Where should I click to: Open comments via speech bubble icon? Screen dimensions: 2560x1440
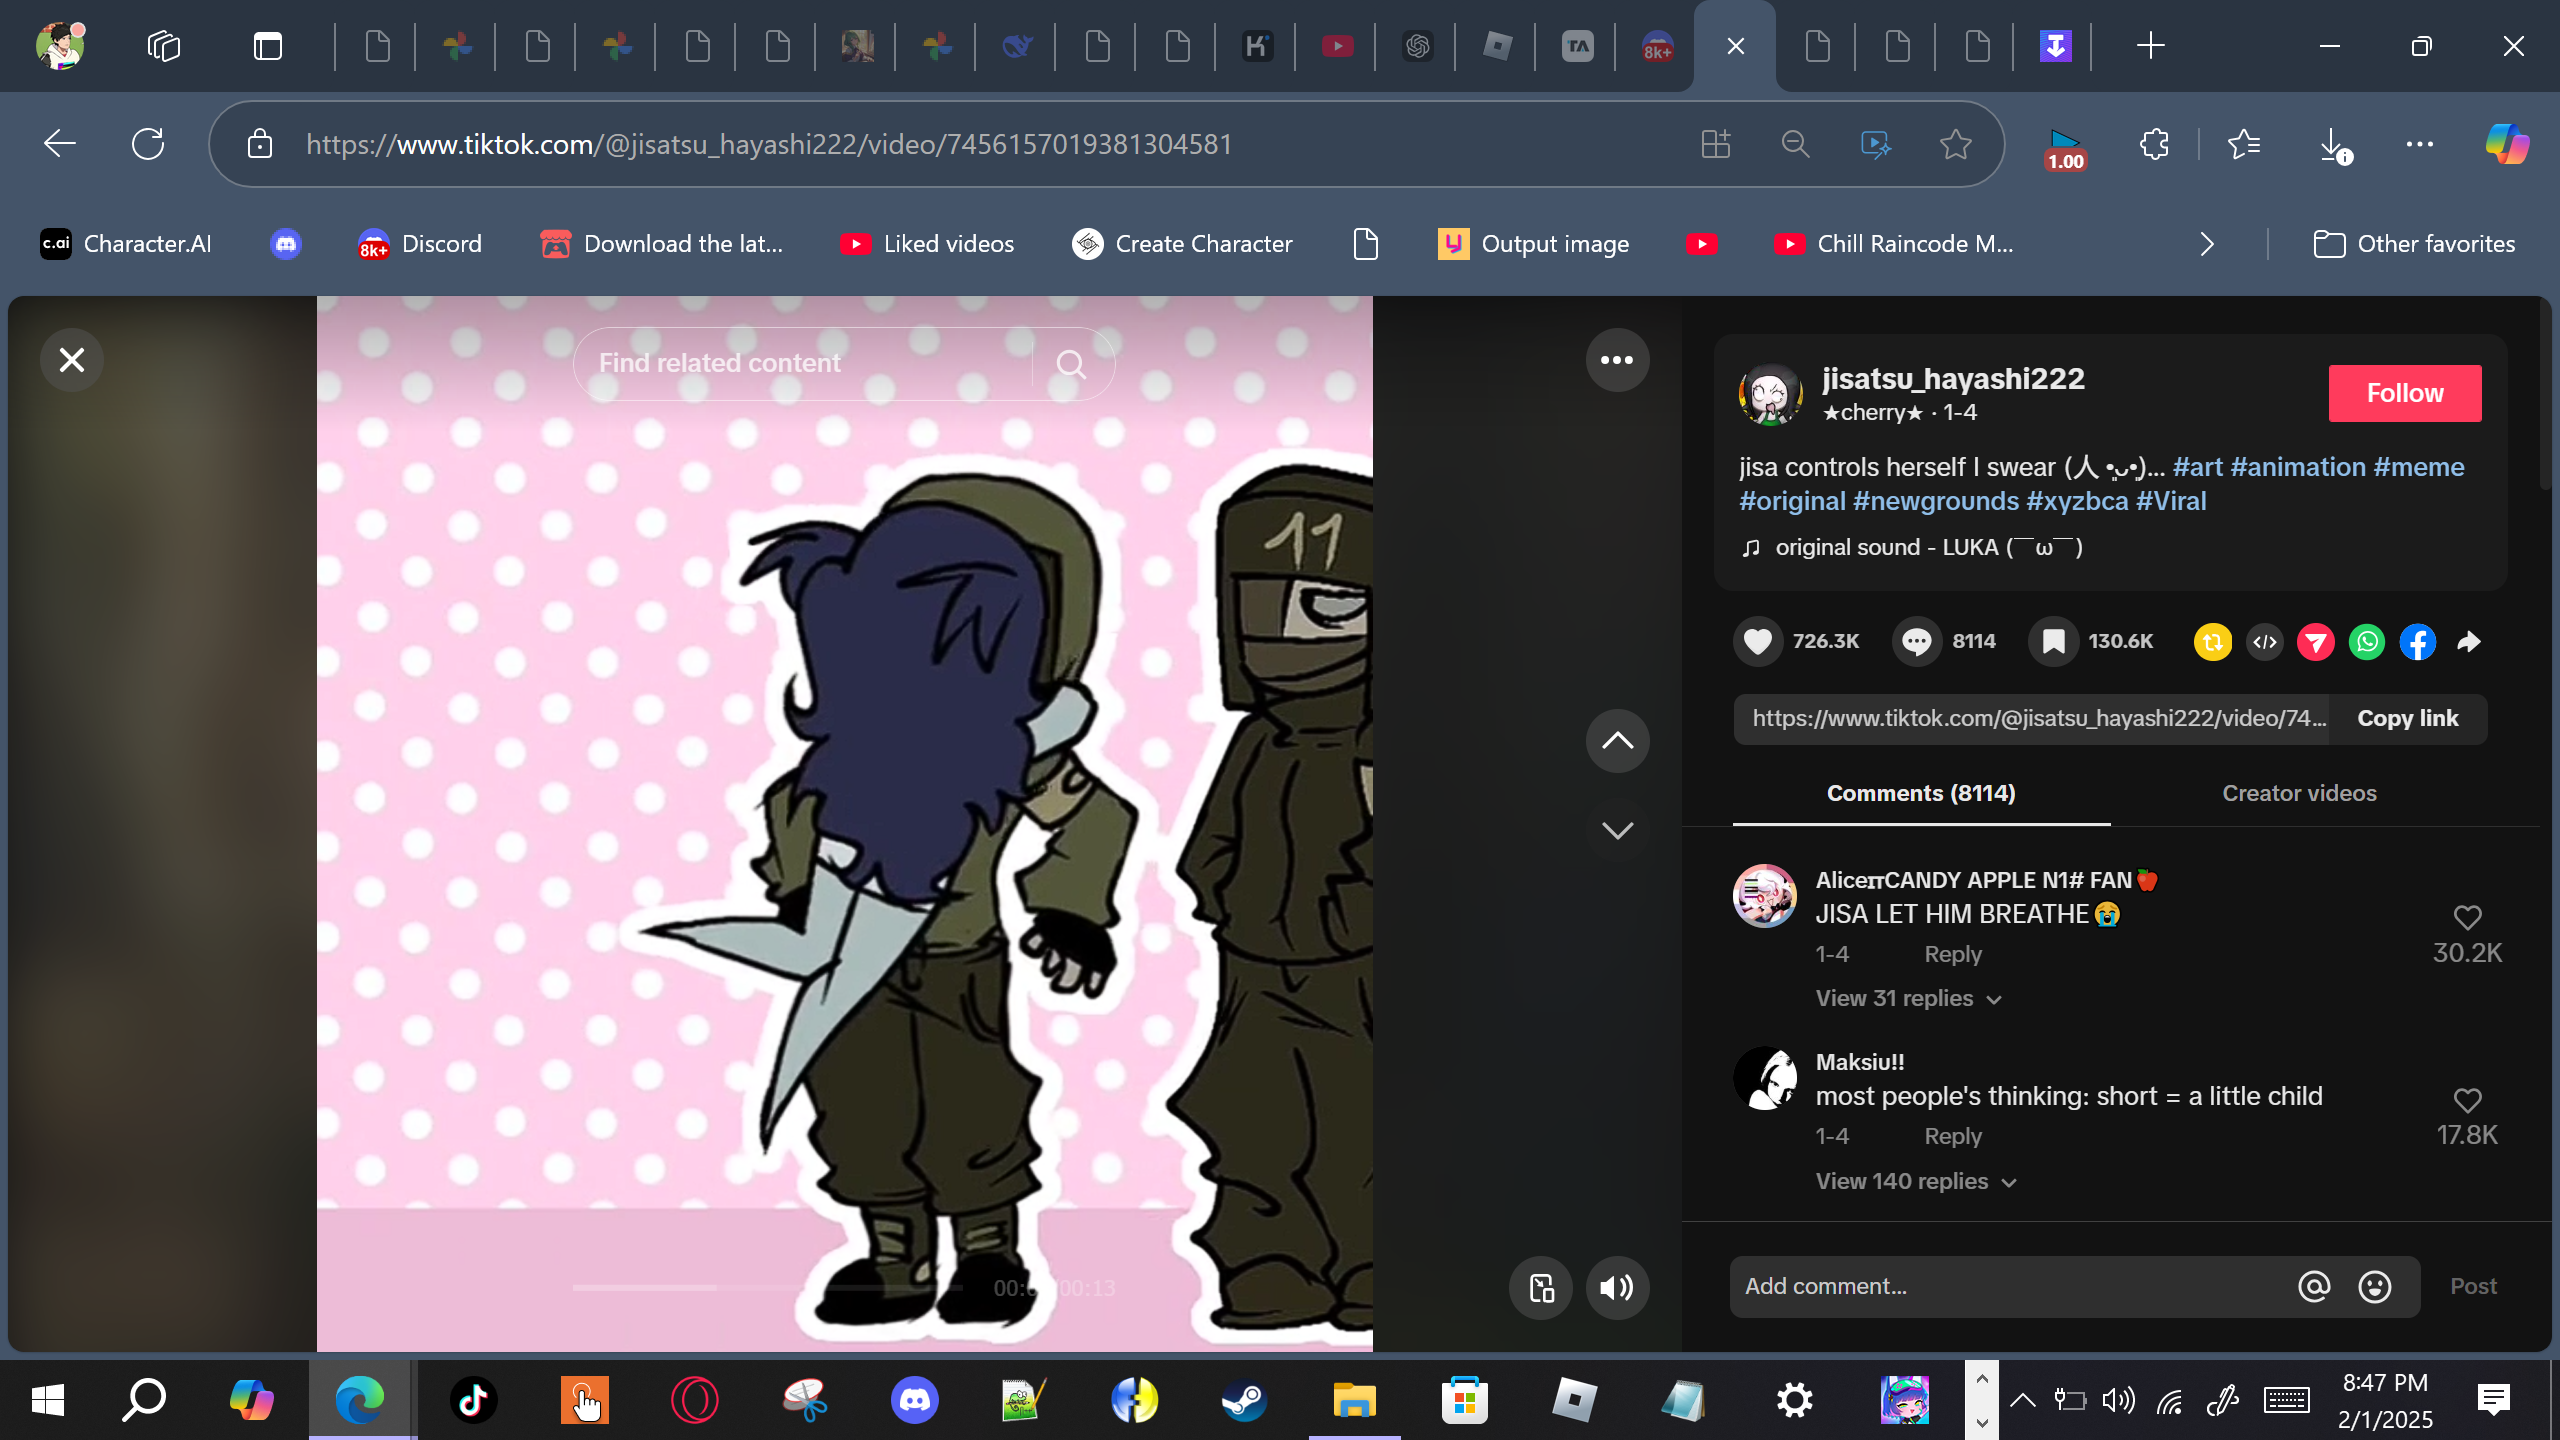(x=1916, y=641)
